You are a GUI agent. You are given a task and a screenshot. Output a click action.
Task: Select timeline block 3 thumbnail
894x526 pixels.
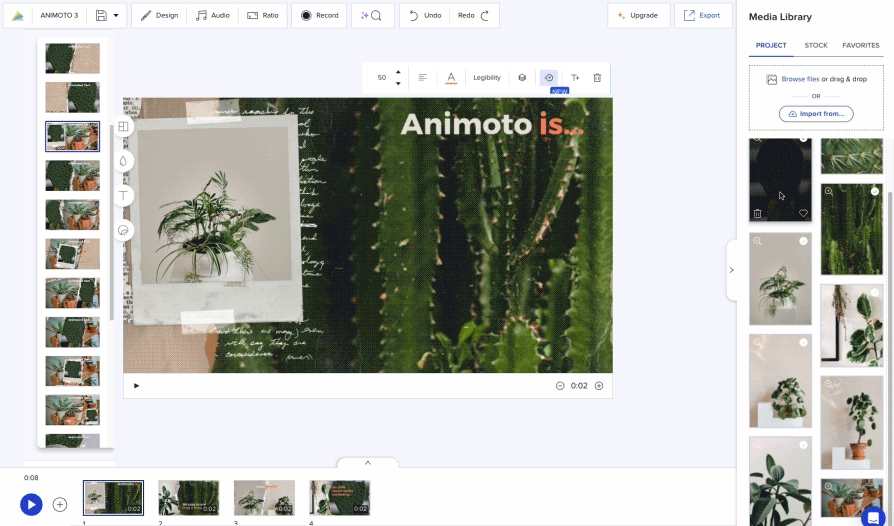point(264,498)
